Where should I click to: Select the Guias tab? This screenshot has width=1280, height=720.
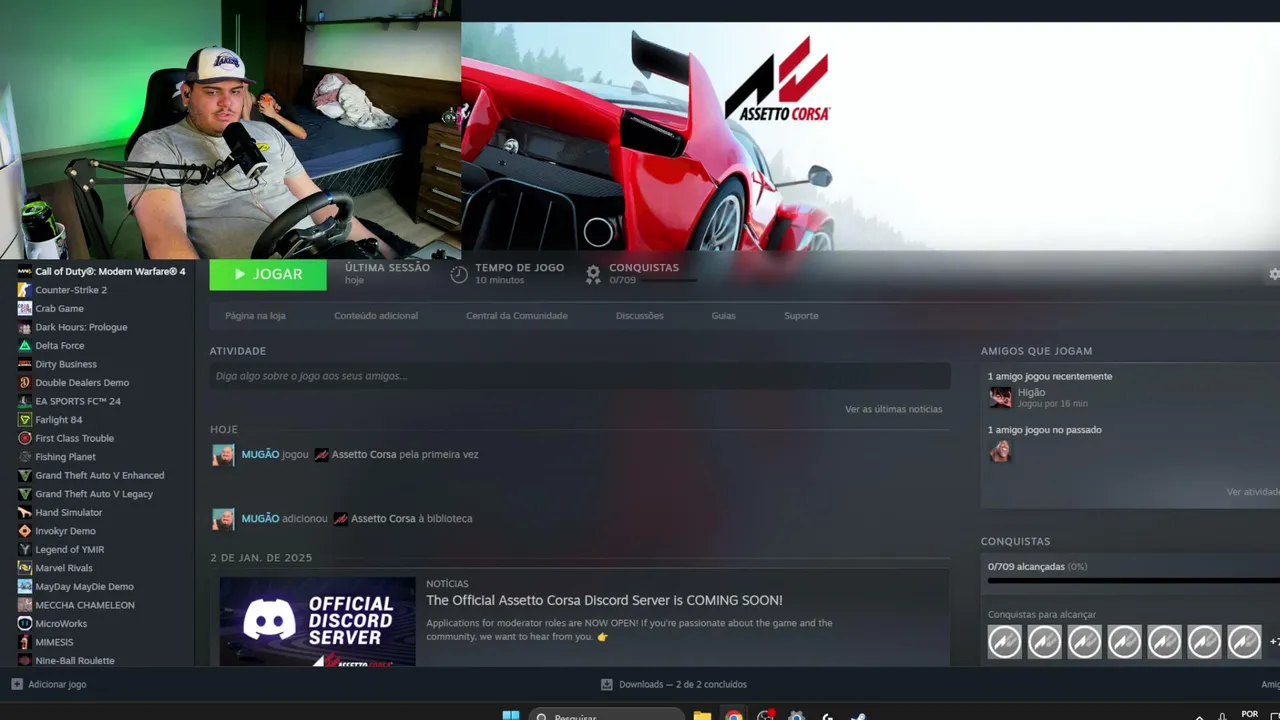[x=724, y=316]
